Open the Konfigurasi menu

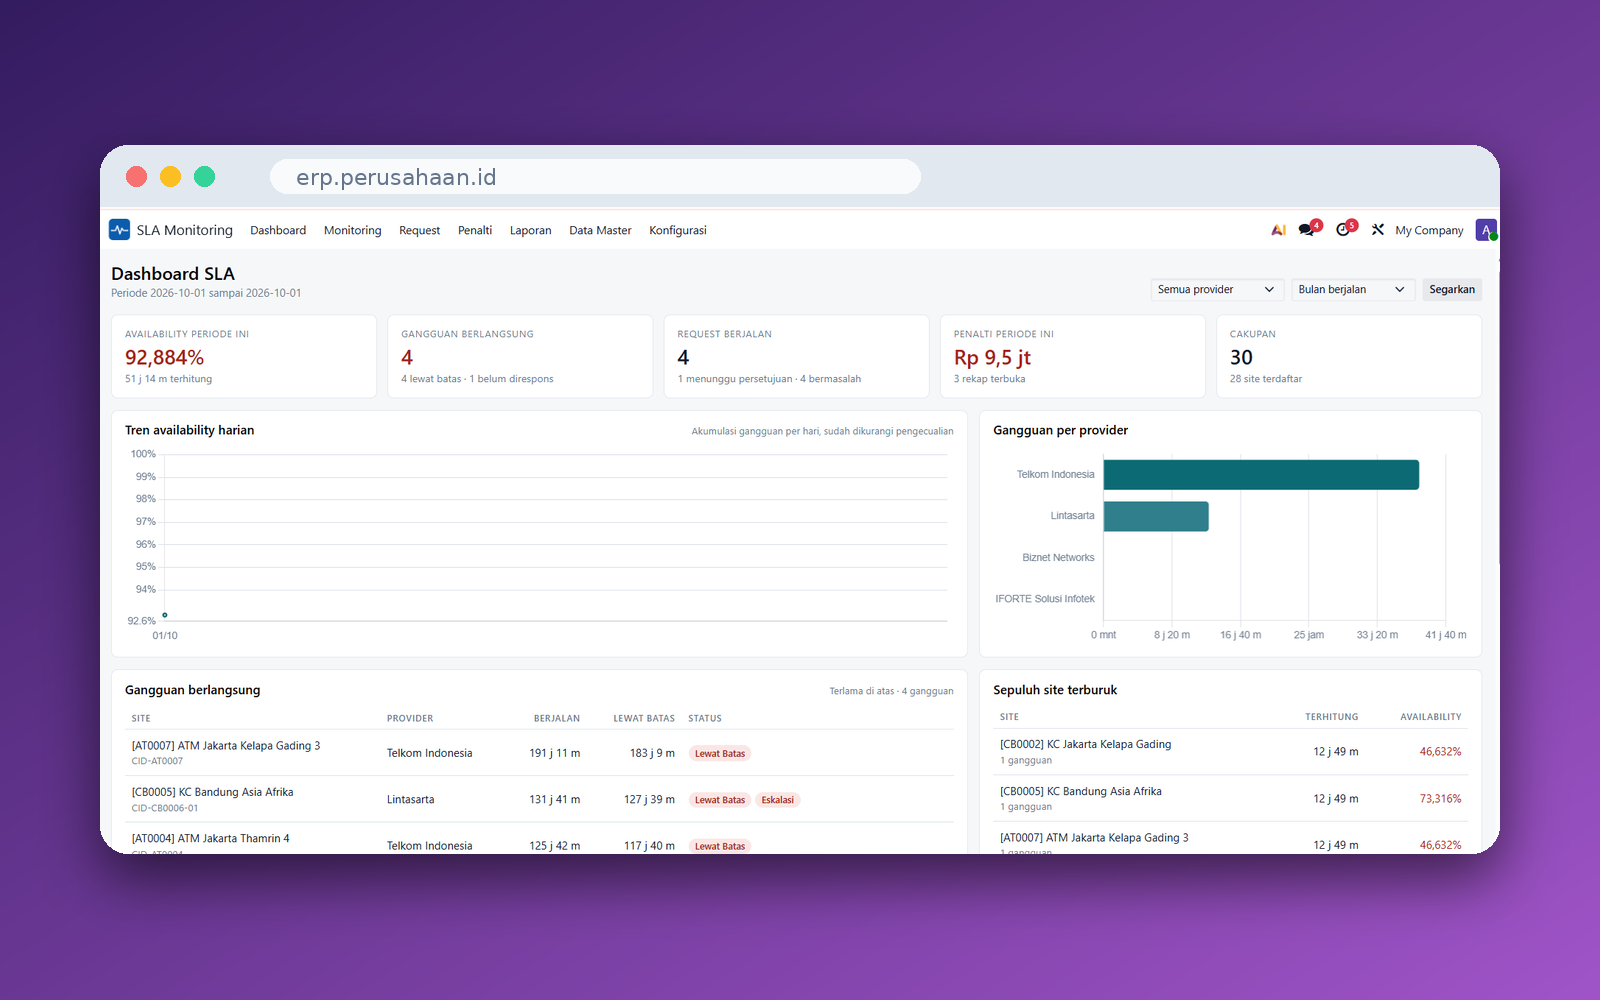[x=678, y=230]
